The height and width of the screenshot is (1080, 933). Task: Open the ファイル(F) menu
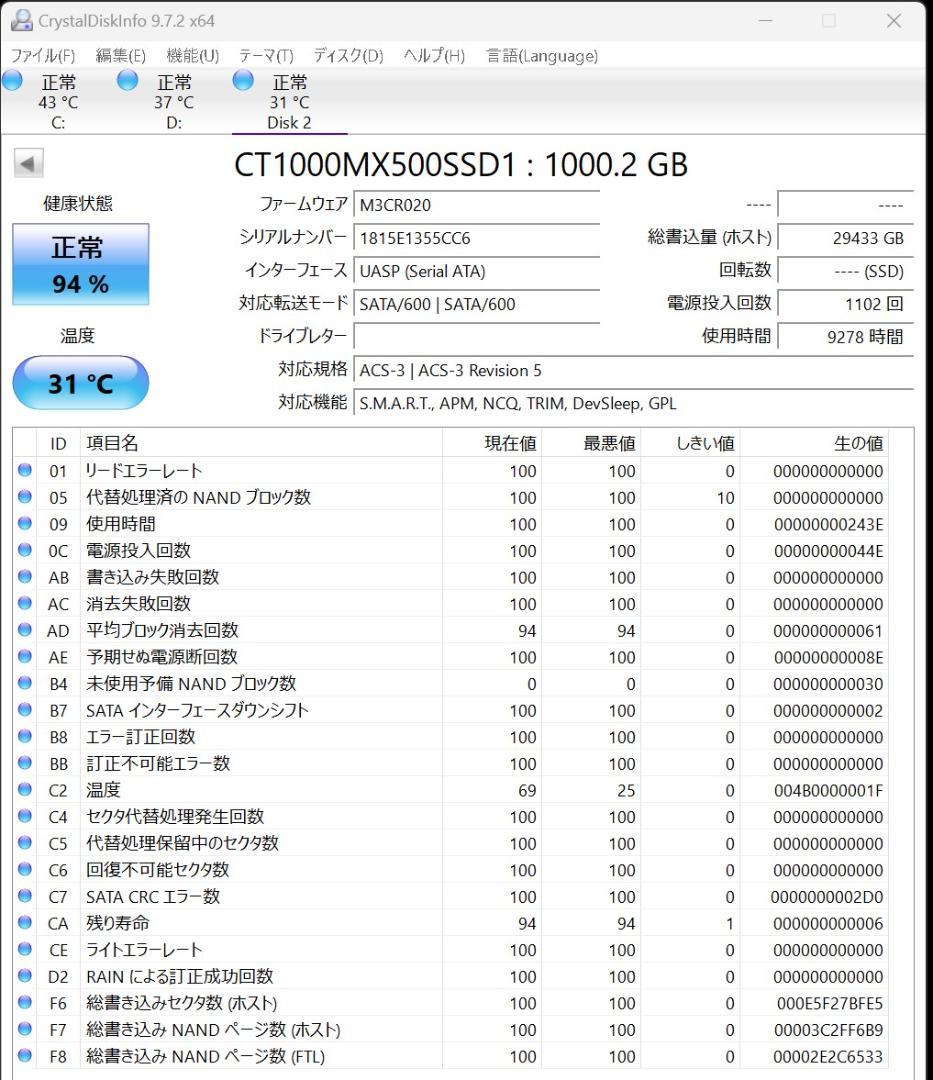click(x=43, y=56)
